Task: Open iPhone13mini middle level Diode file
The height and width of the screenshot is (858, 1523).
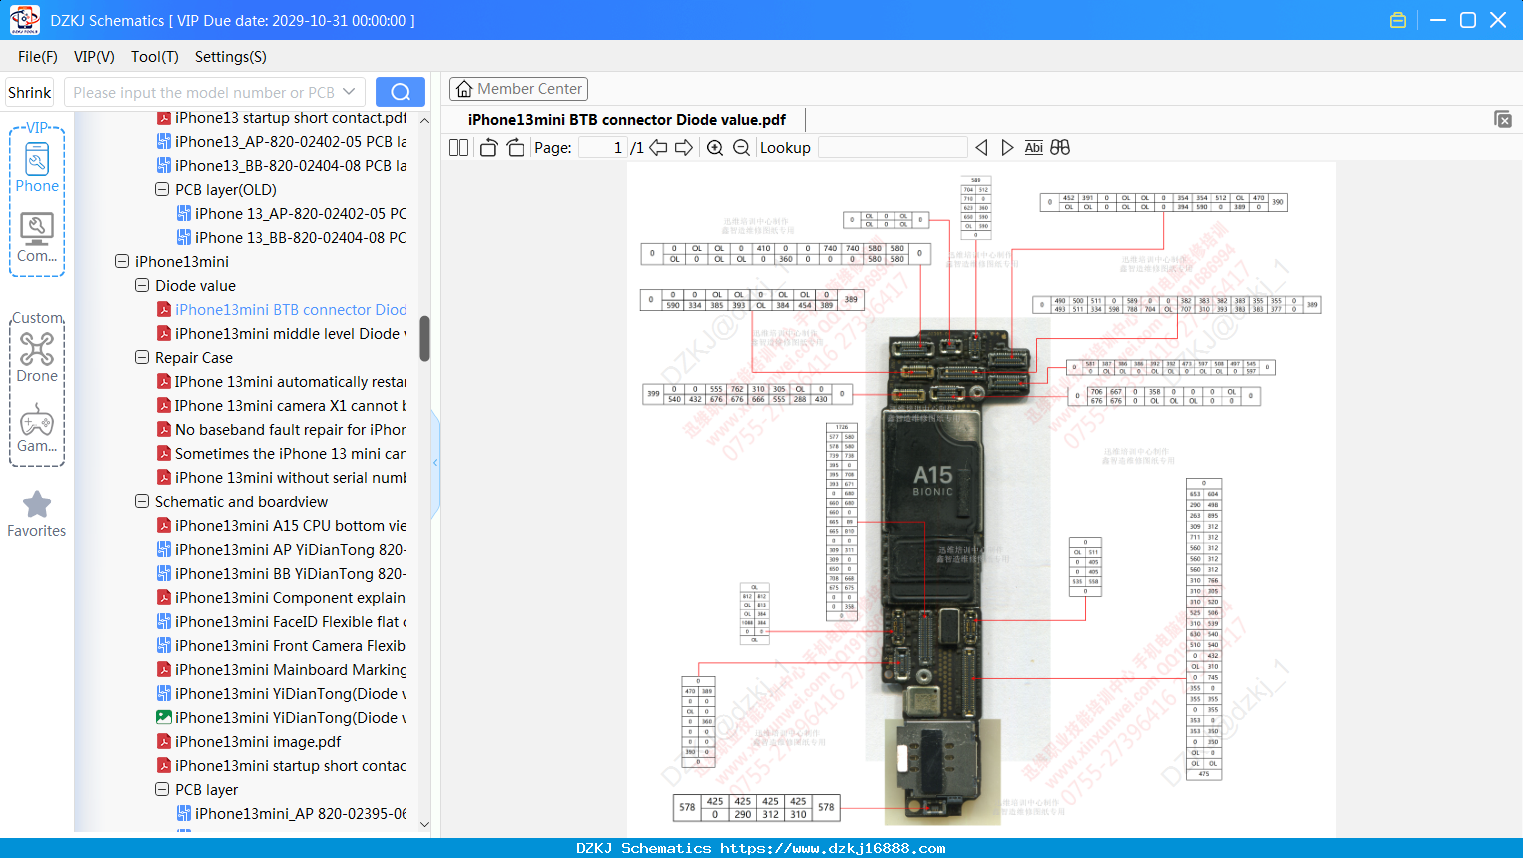Action: tap(290, 333)
